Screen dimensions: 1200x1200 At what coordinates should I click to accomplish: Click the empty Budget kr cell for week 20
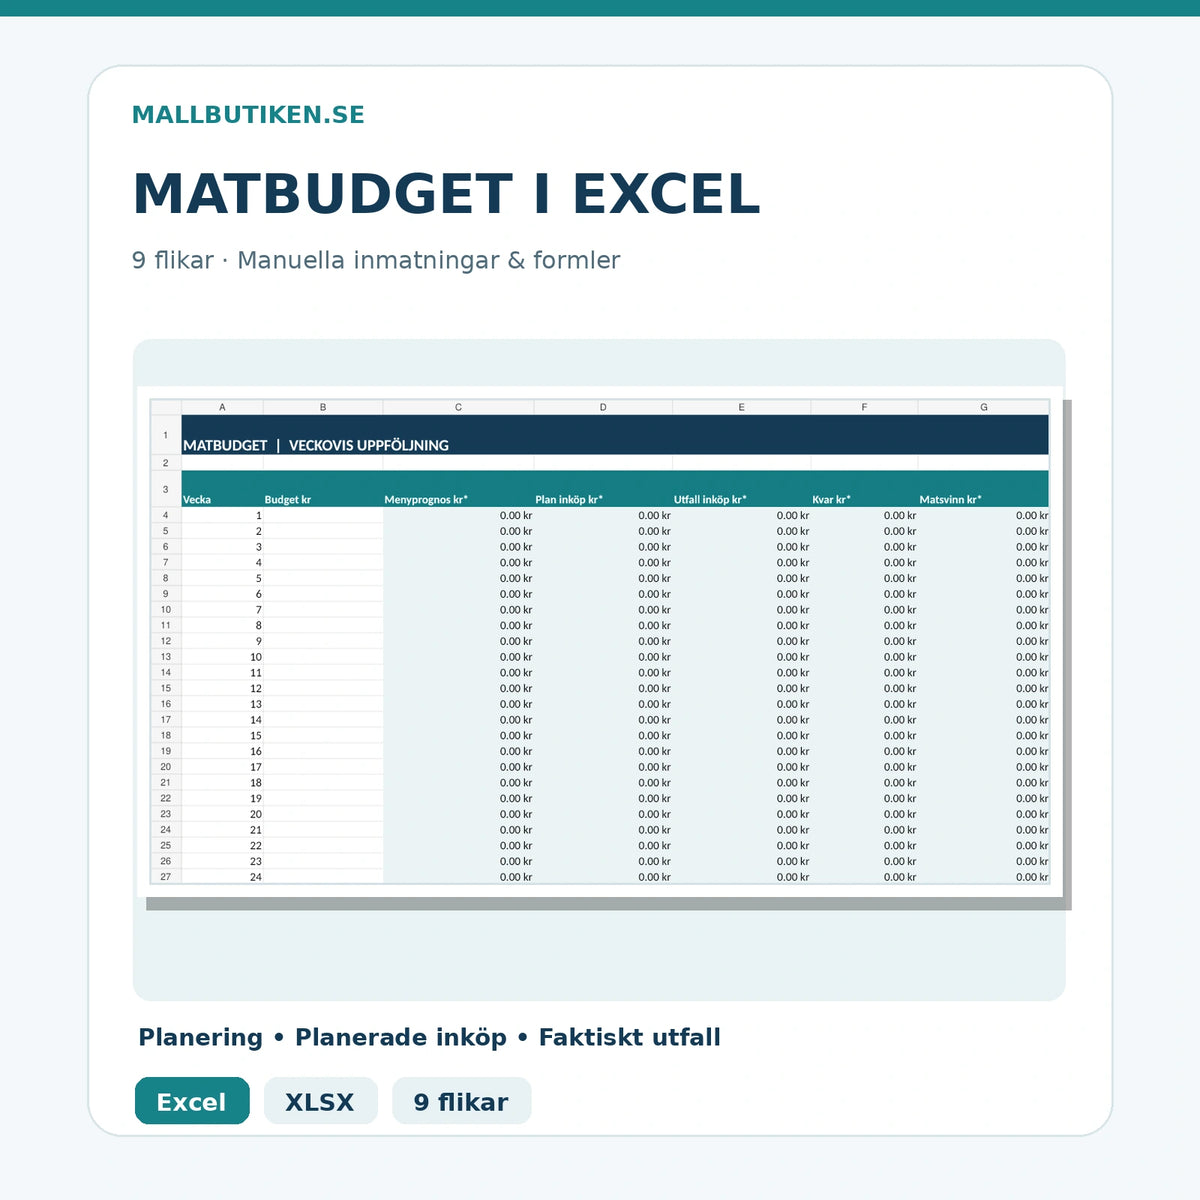323,814
